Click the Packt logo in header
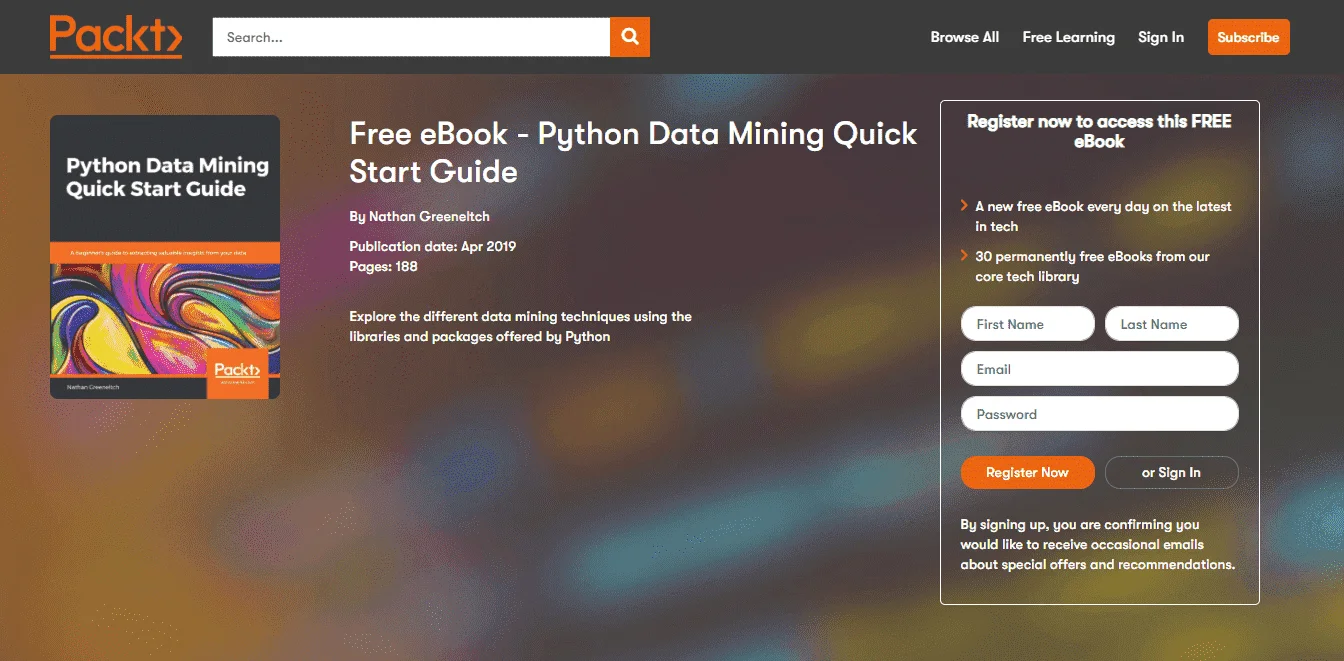Viewport: 1344px width, 661px height. coord(116,37)
